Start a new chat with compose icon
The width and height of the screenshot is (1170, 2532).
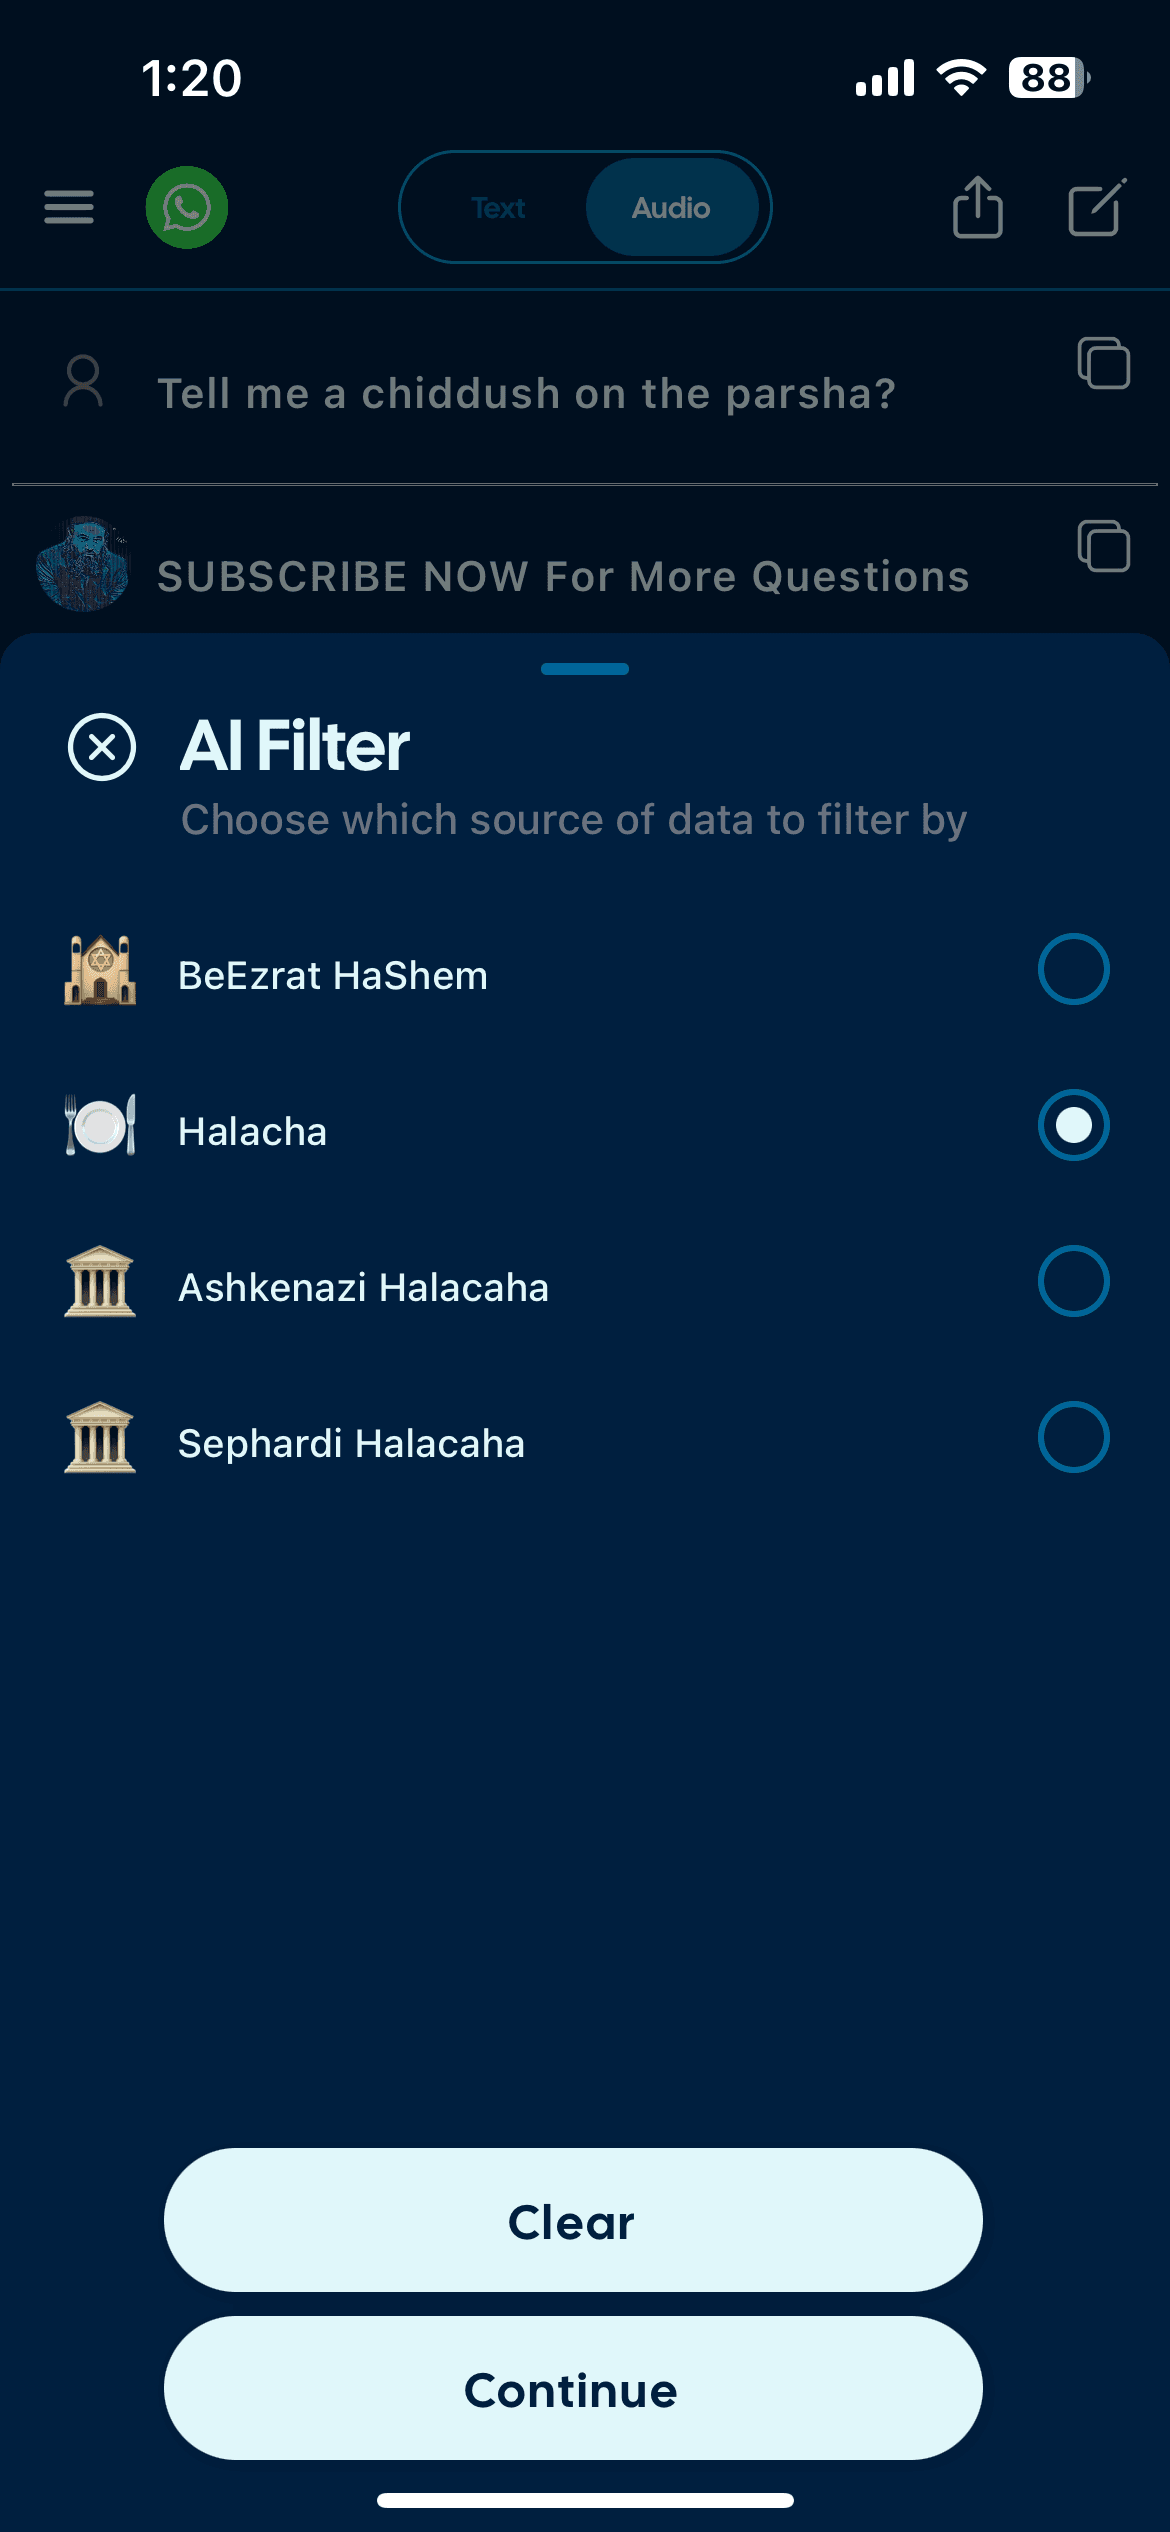(x=1097, y=207)
